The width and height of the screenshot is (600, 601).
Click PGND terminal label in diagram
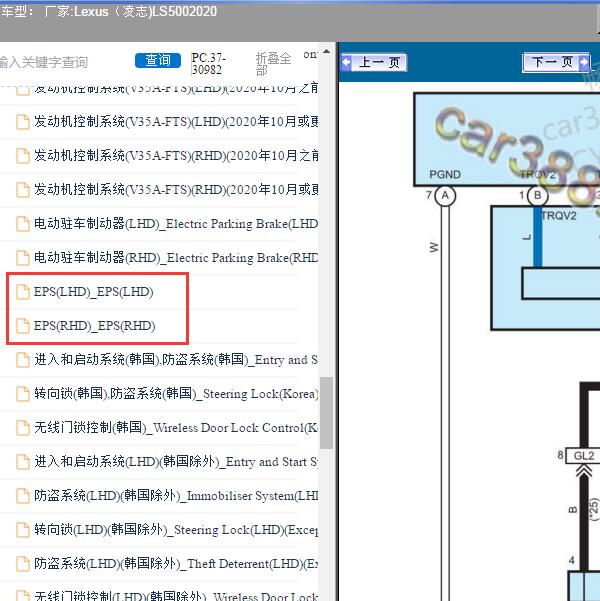[x=445, y=174]
